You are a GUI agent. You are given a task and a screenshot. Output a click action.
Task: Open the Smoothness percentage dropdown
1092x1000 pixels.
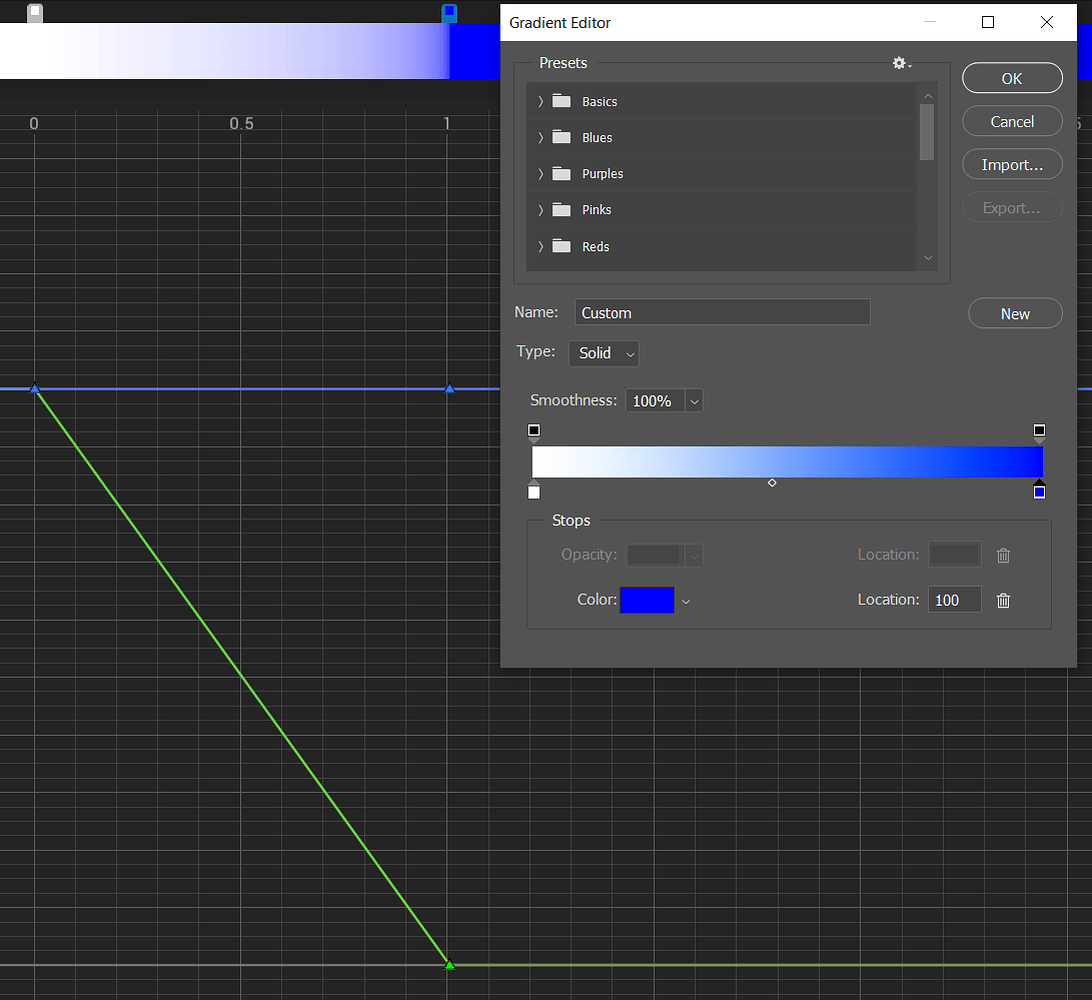pyautogui.click(x=663, y=400)
